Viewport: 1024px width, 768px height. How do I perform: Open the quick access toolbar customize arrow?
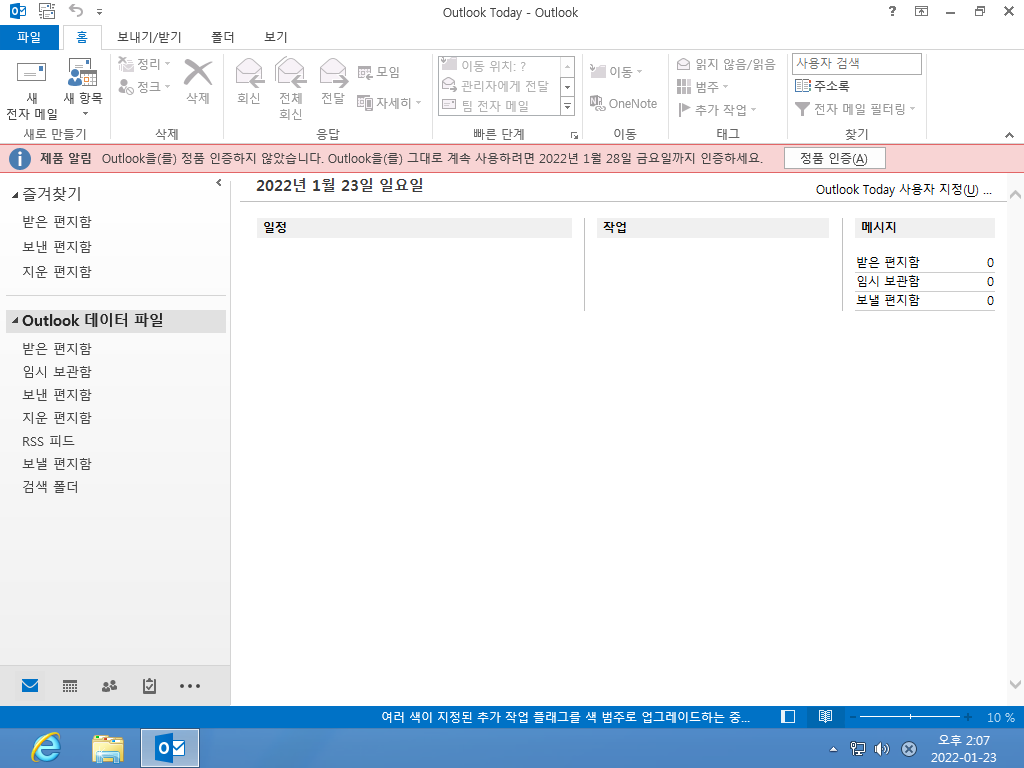(x=99, y=12)
